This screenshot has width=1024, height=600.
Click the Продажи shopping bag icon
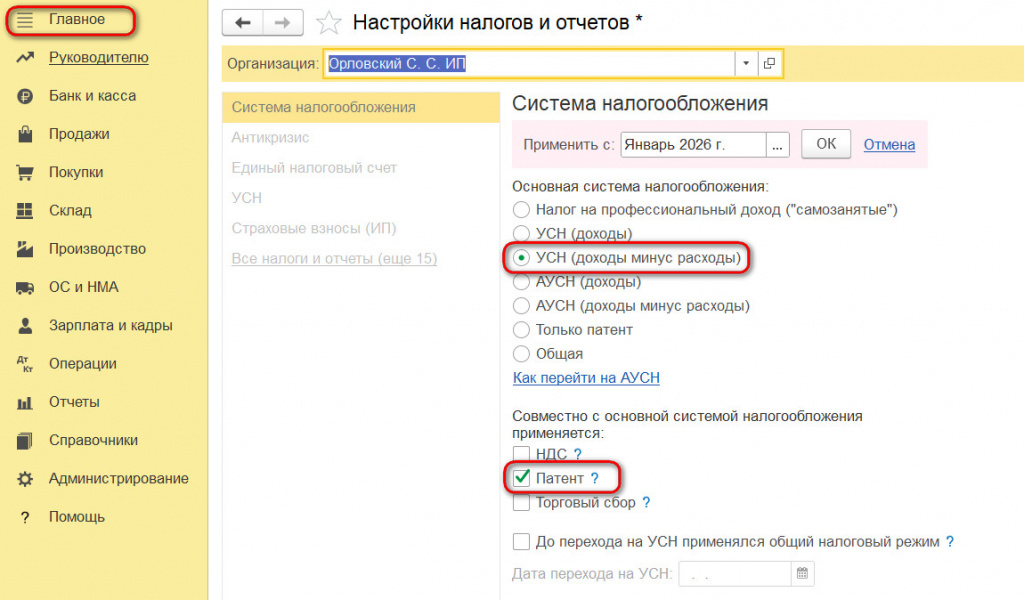25,134
